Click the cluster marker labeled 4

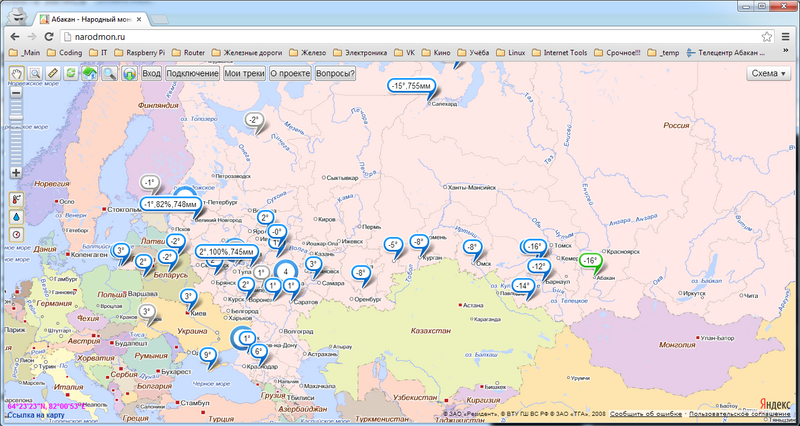click(x=287, y=272)
